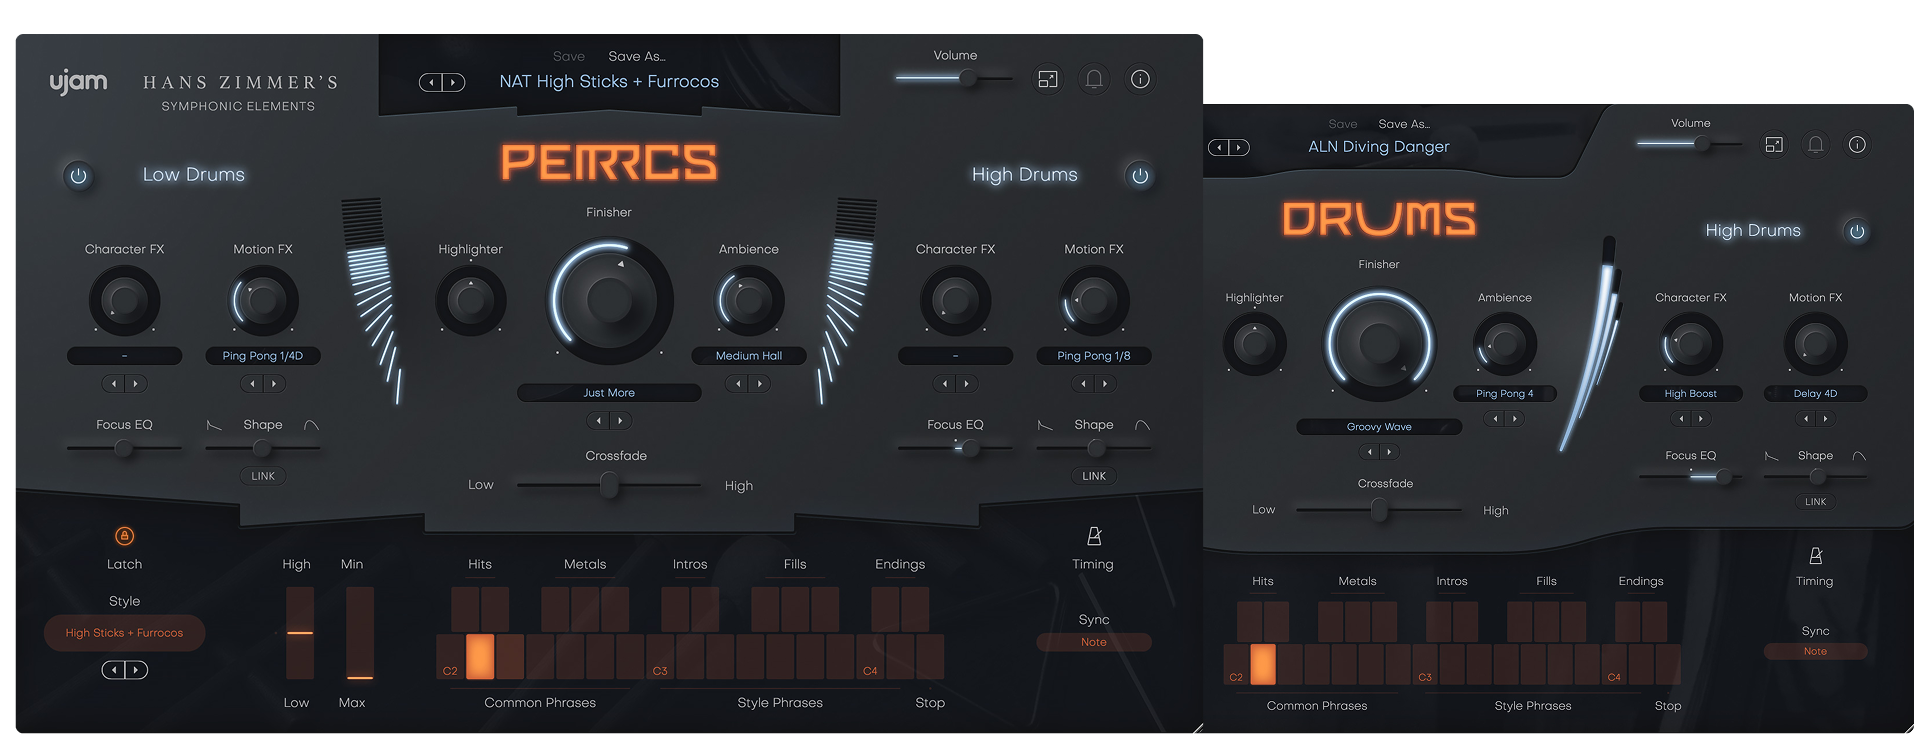Select previous Finisher mode in PERCS window

(x=598, y=421)
